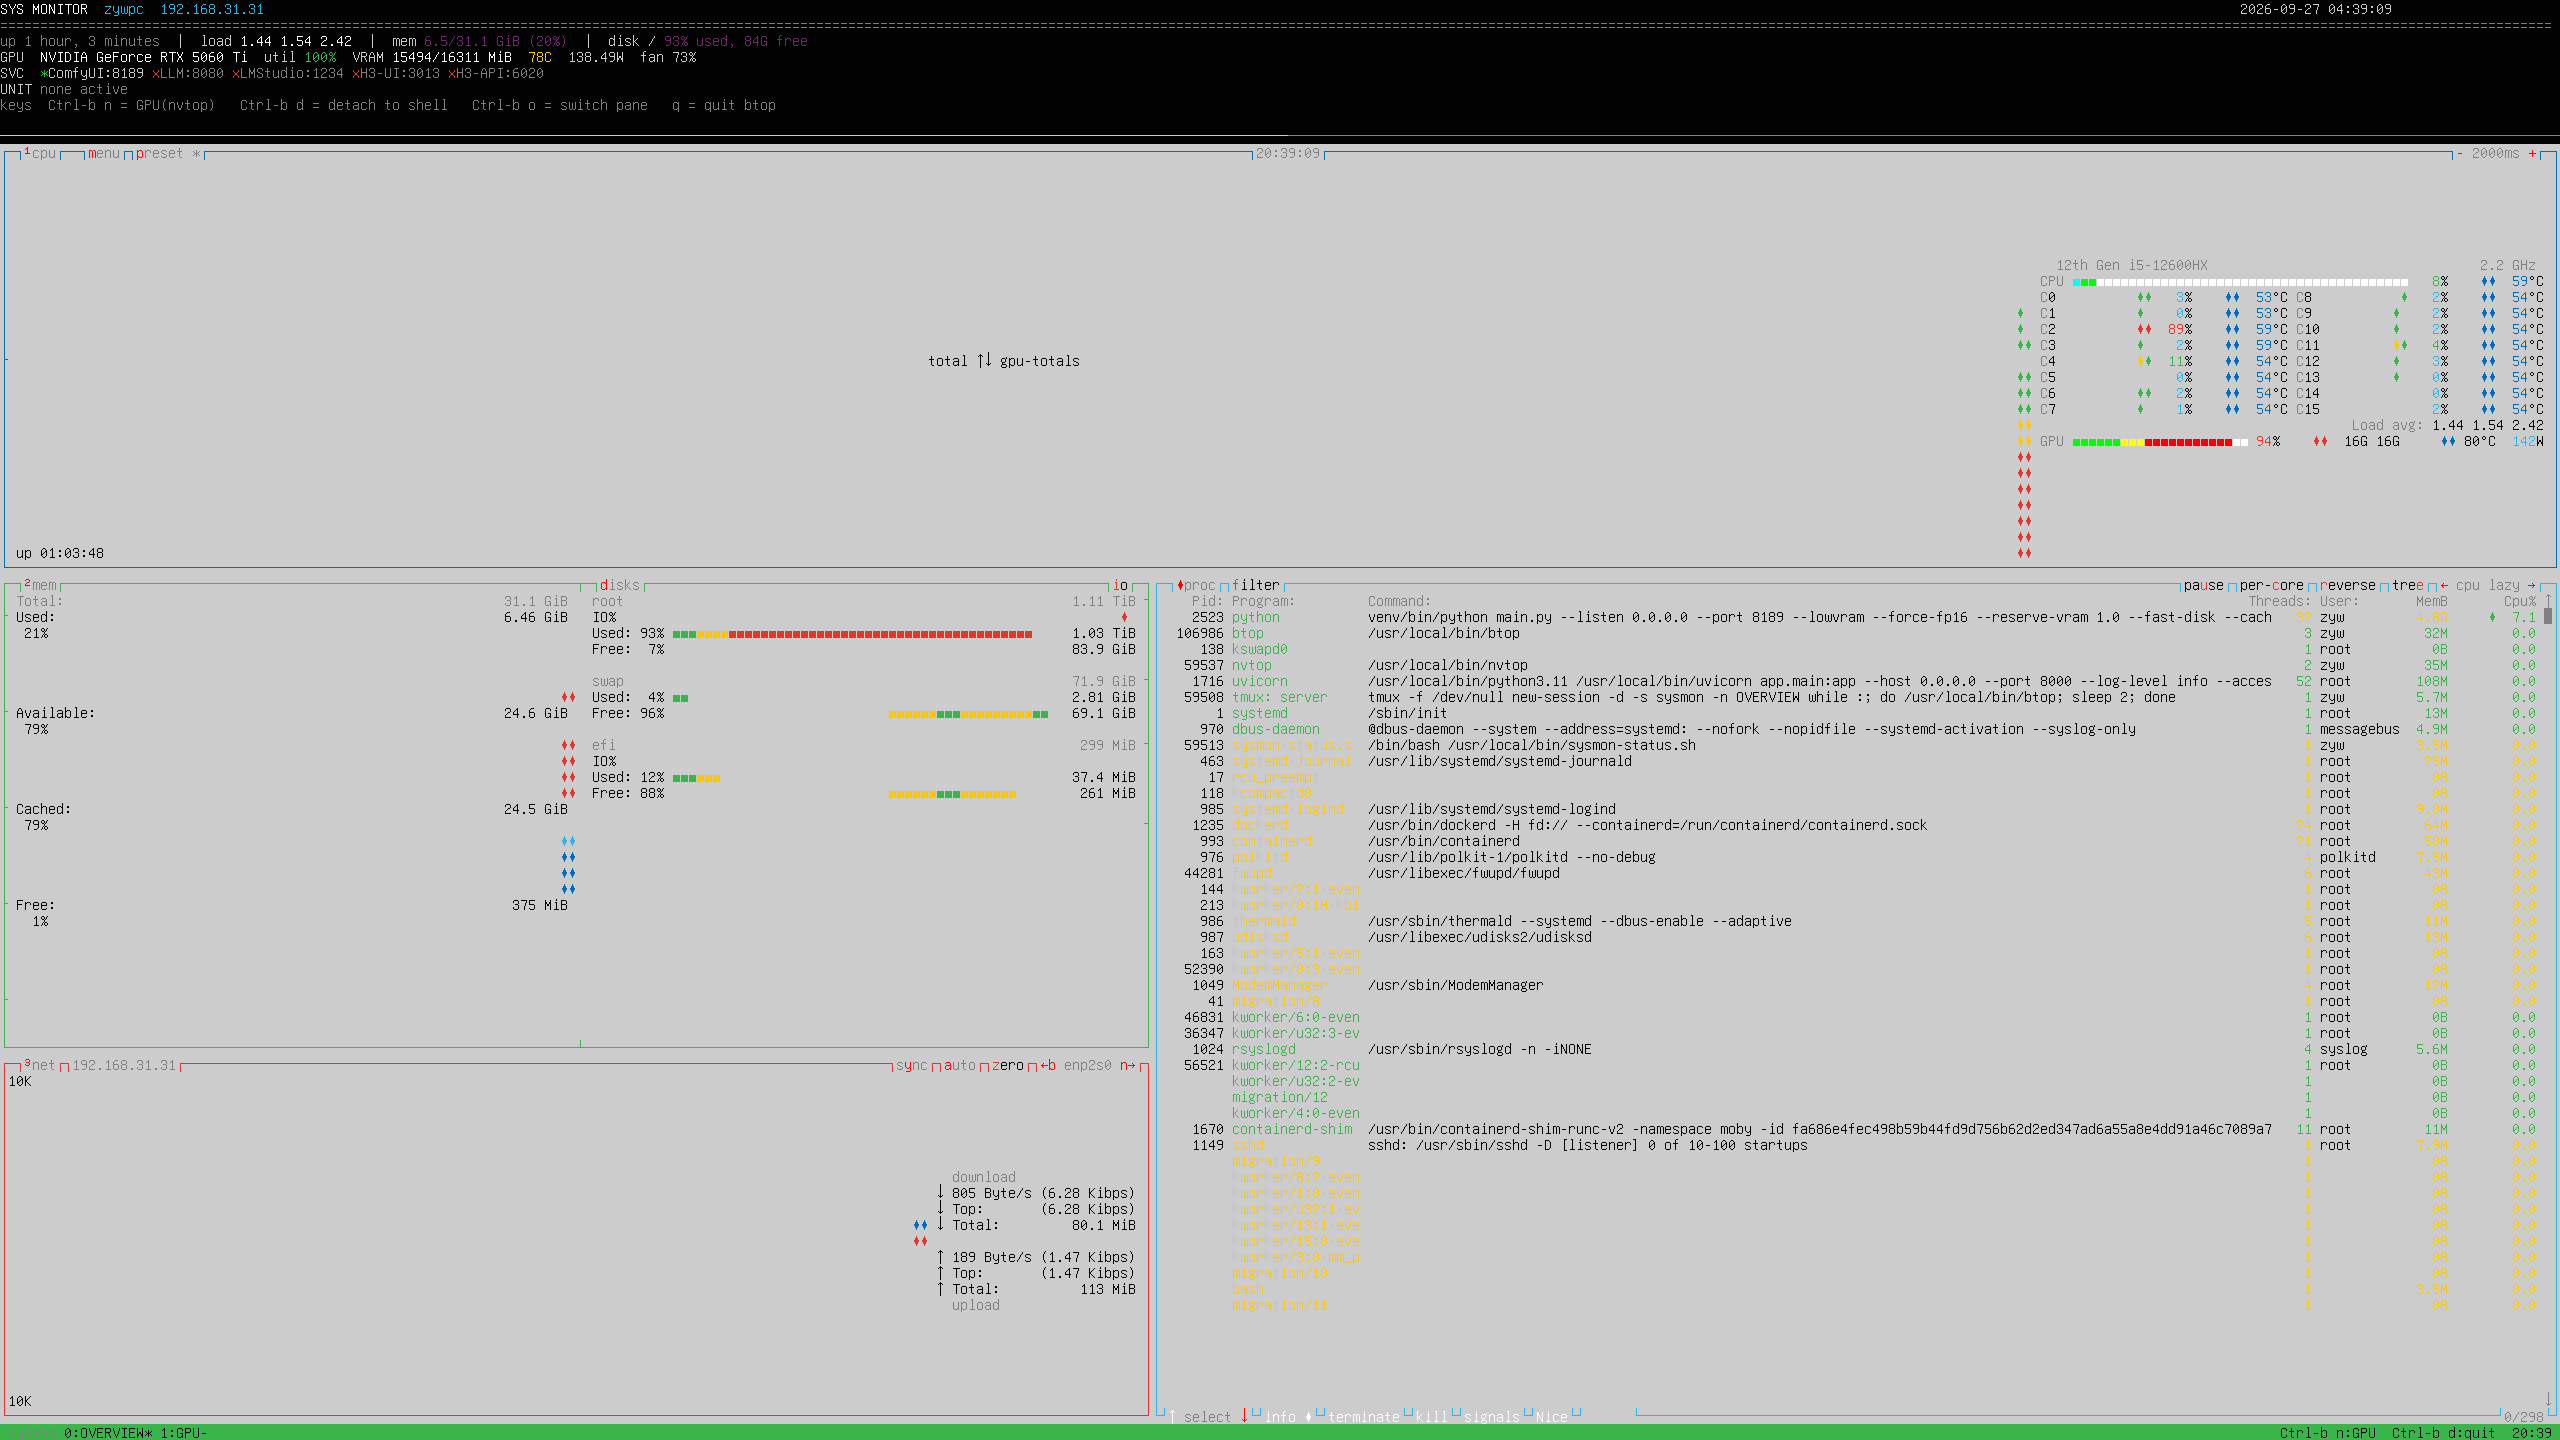Open the btop menu button
Viewport: 2560px width, 1440px height.
[x=104, y=153]
